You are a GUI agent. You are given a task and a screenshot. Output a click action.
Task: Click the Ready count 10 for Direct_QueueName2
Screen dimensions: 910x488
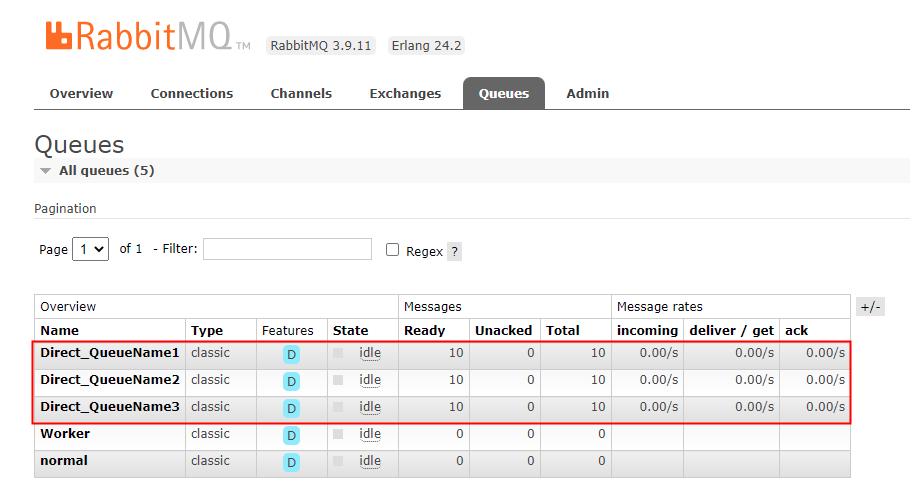tap(456, 379)
